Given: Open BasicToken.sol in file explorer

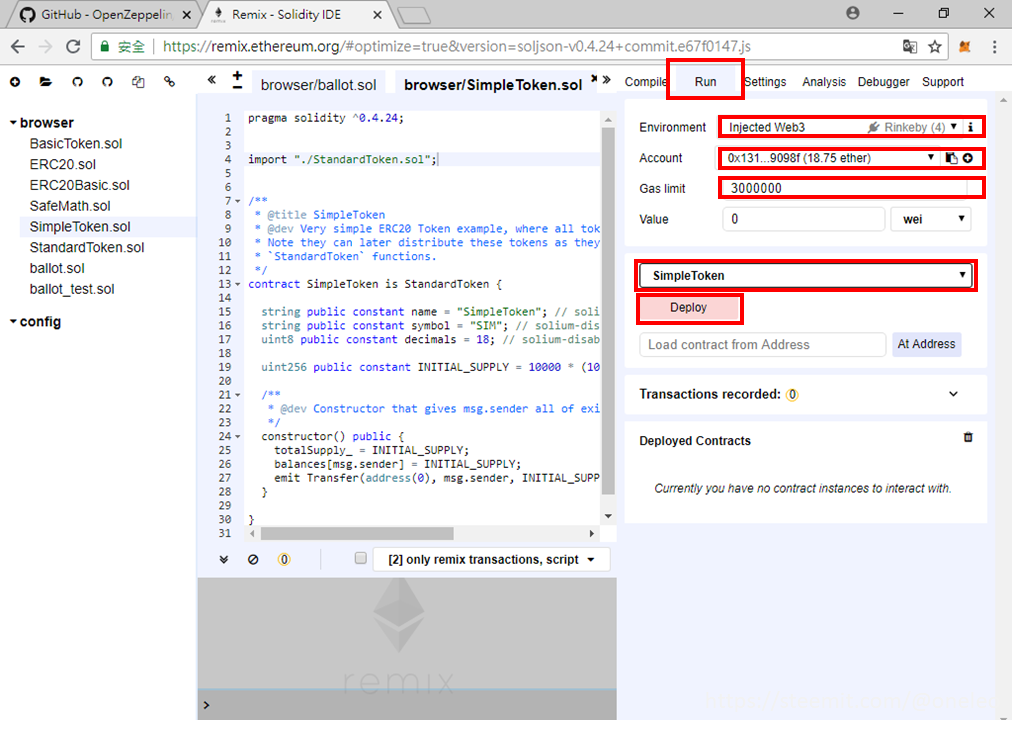Looking at the screenshot, I should point(76,143).
